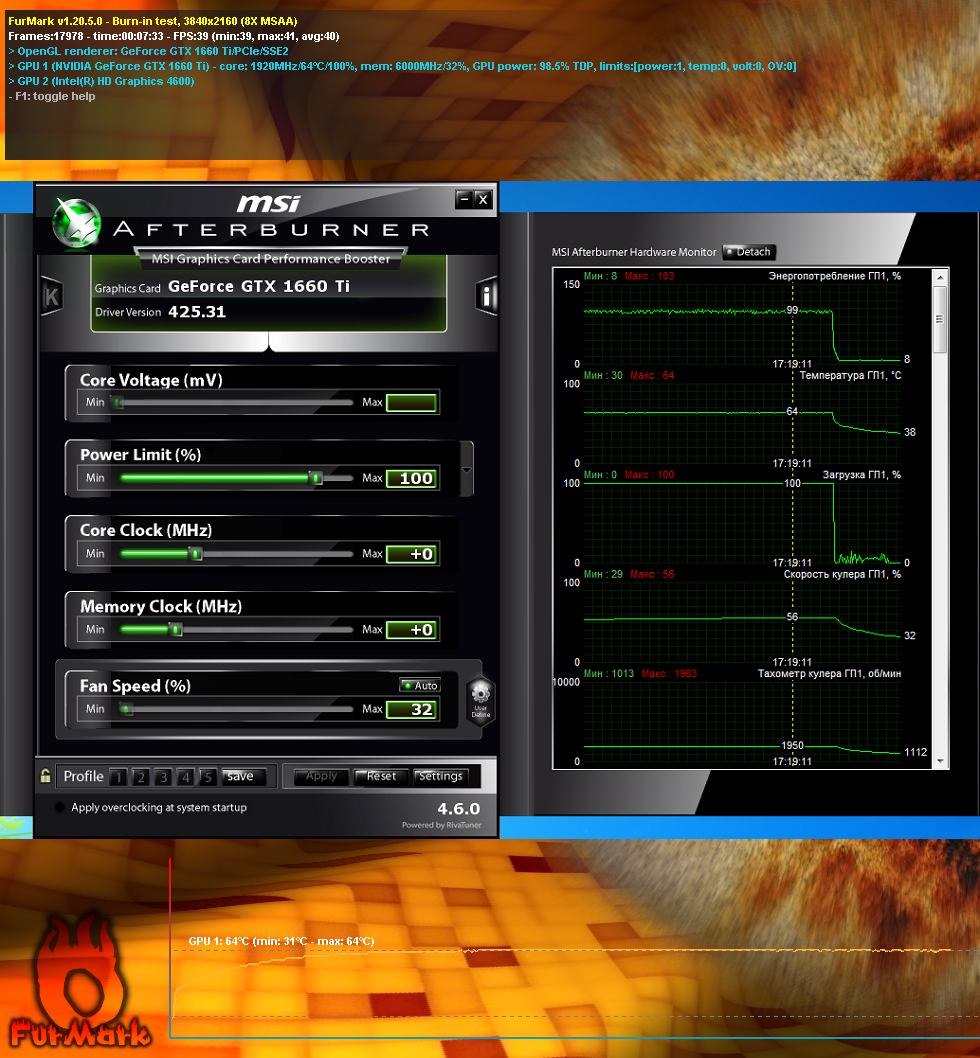This screenshot has height=1058, width=980.
Task: Click the Memory Clock value field
Action: point(412,630)
